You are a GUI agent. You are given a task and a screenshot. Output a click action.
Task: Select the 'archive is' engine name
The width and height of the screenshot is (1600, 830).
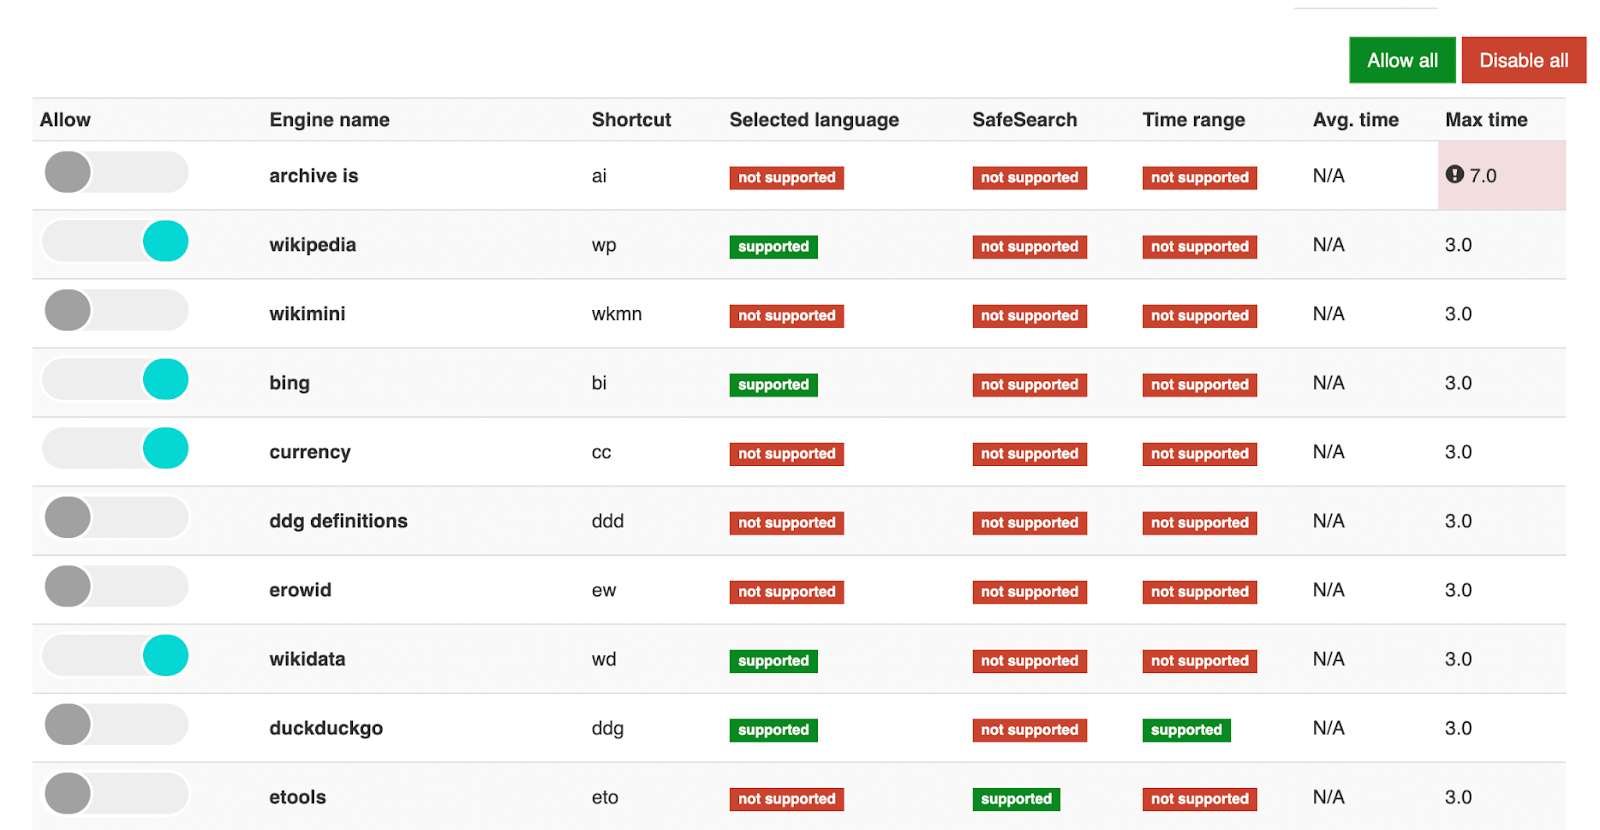tap(313, 176)
